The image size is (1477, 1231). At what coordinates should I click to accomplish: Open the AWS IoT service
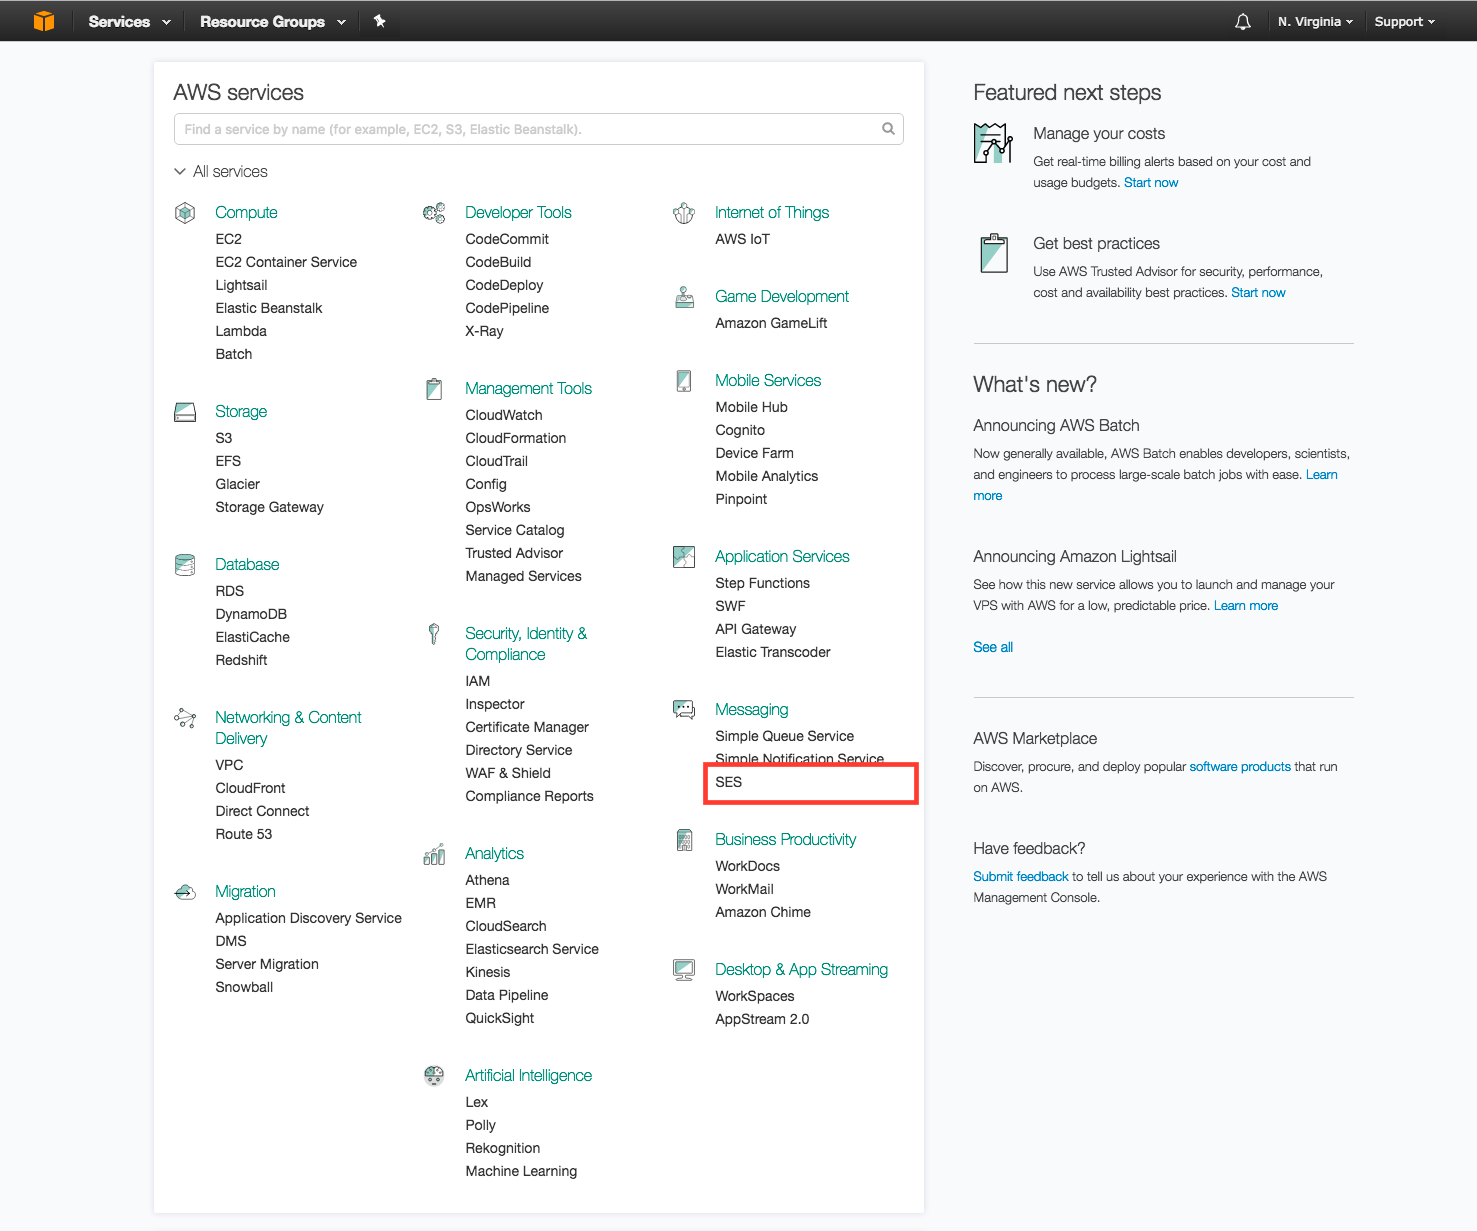pyautogui.click(x=743, y=239)
